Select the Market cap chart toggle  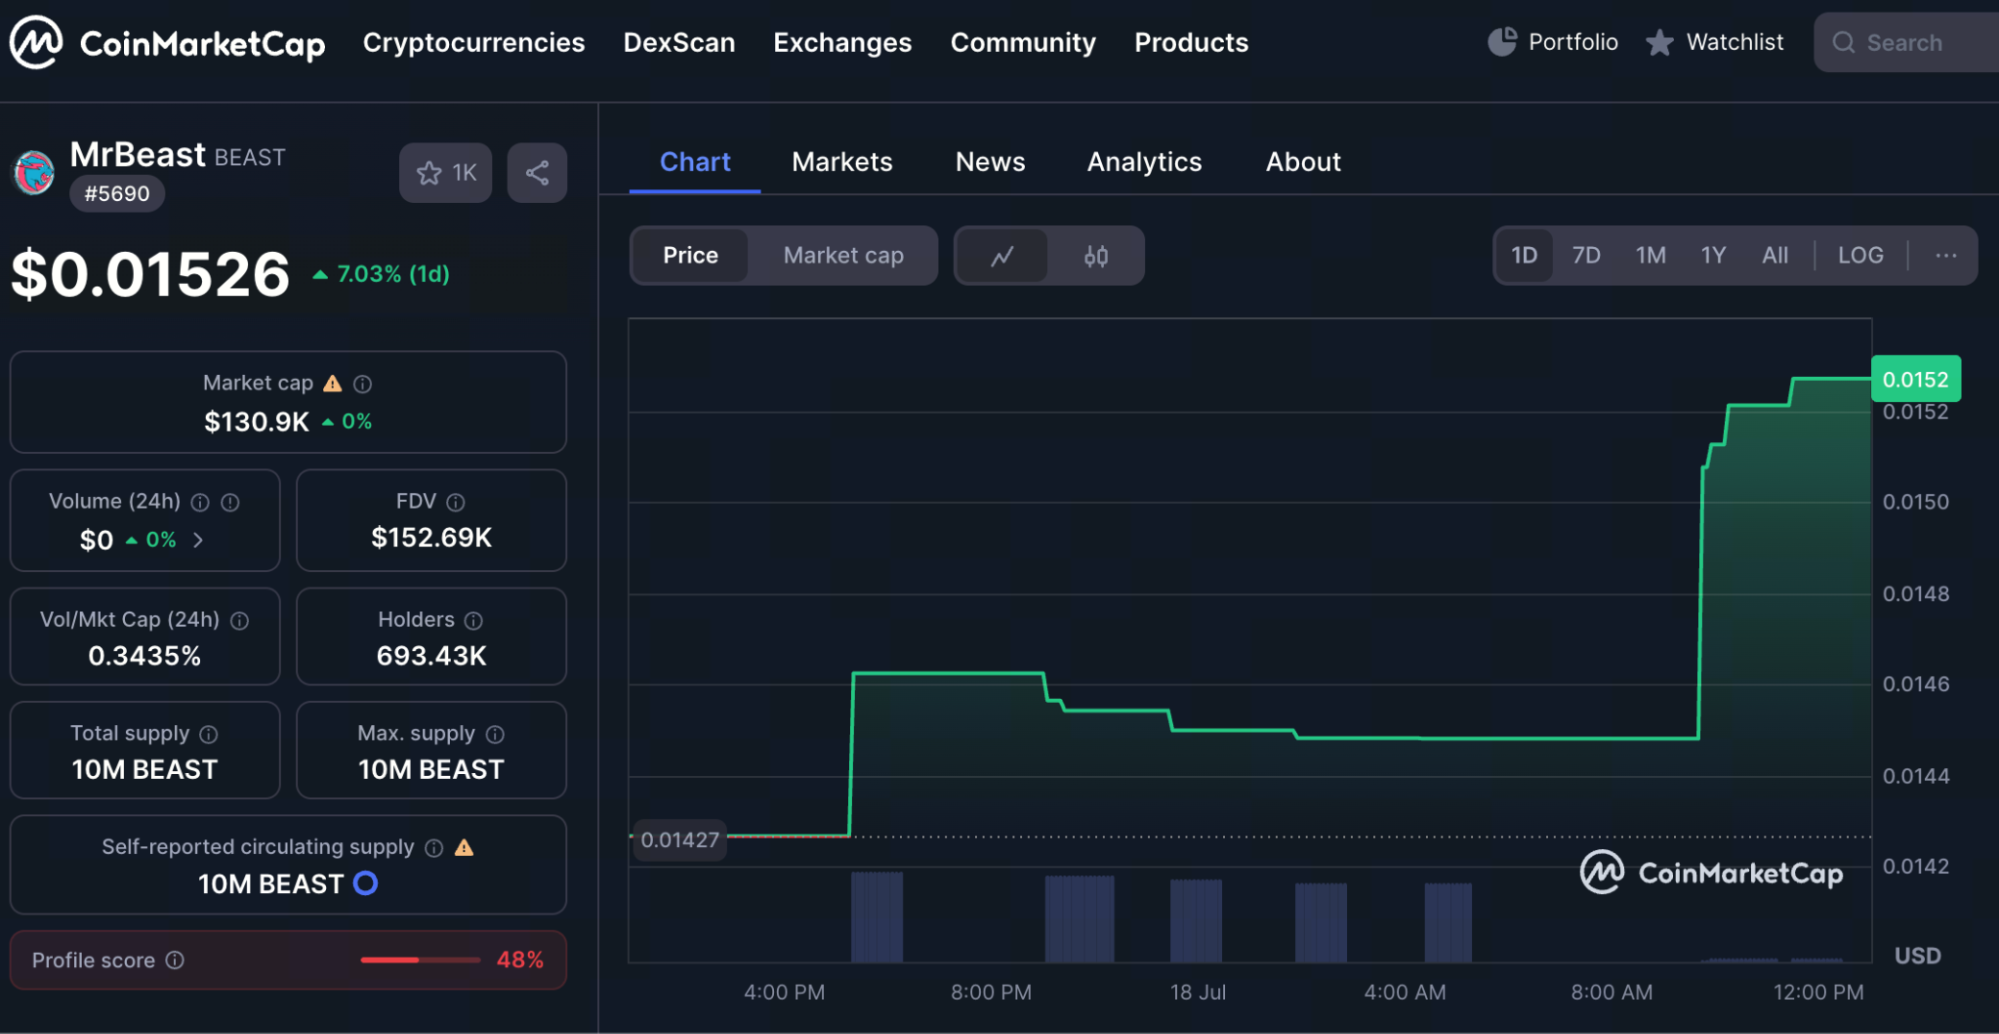[x=843, y=256]
